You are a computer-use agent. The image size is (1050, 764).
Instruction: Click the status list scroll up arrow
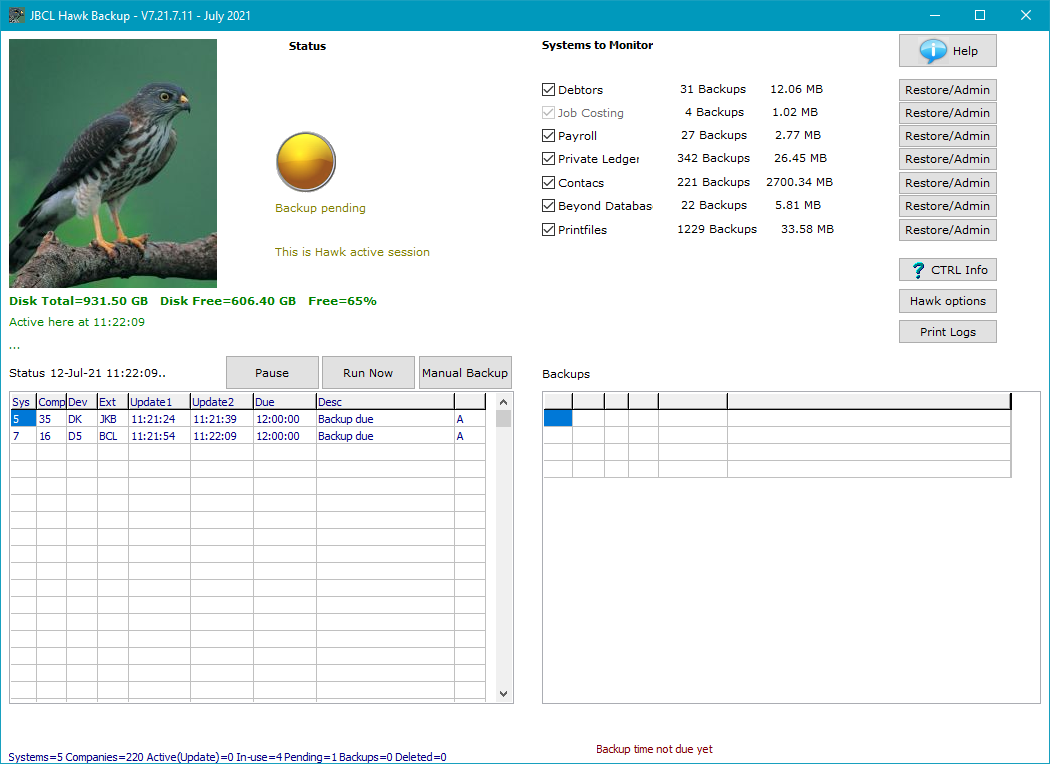tap(503, 402)
